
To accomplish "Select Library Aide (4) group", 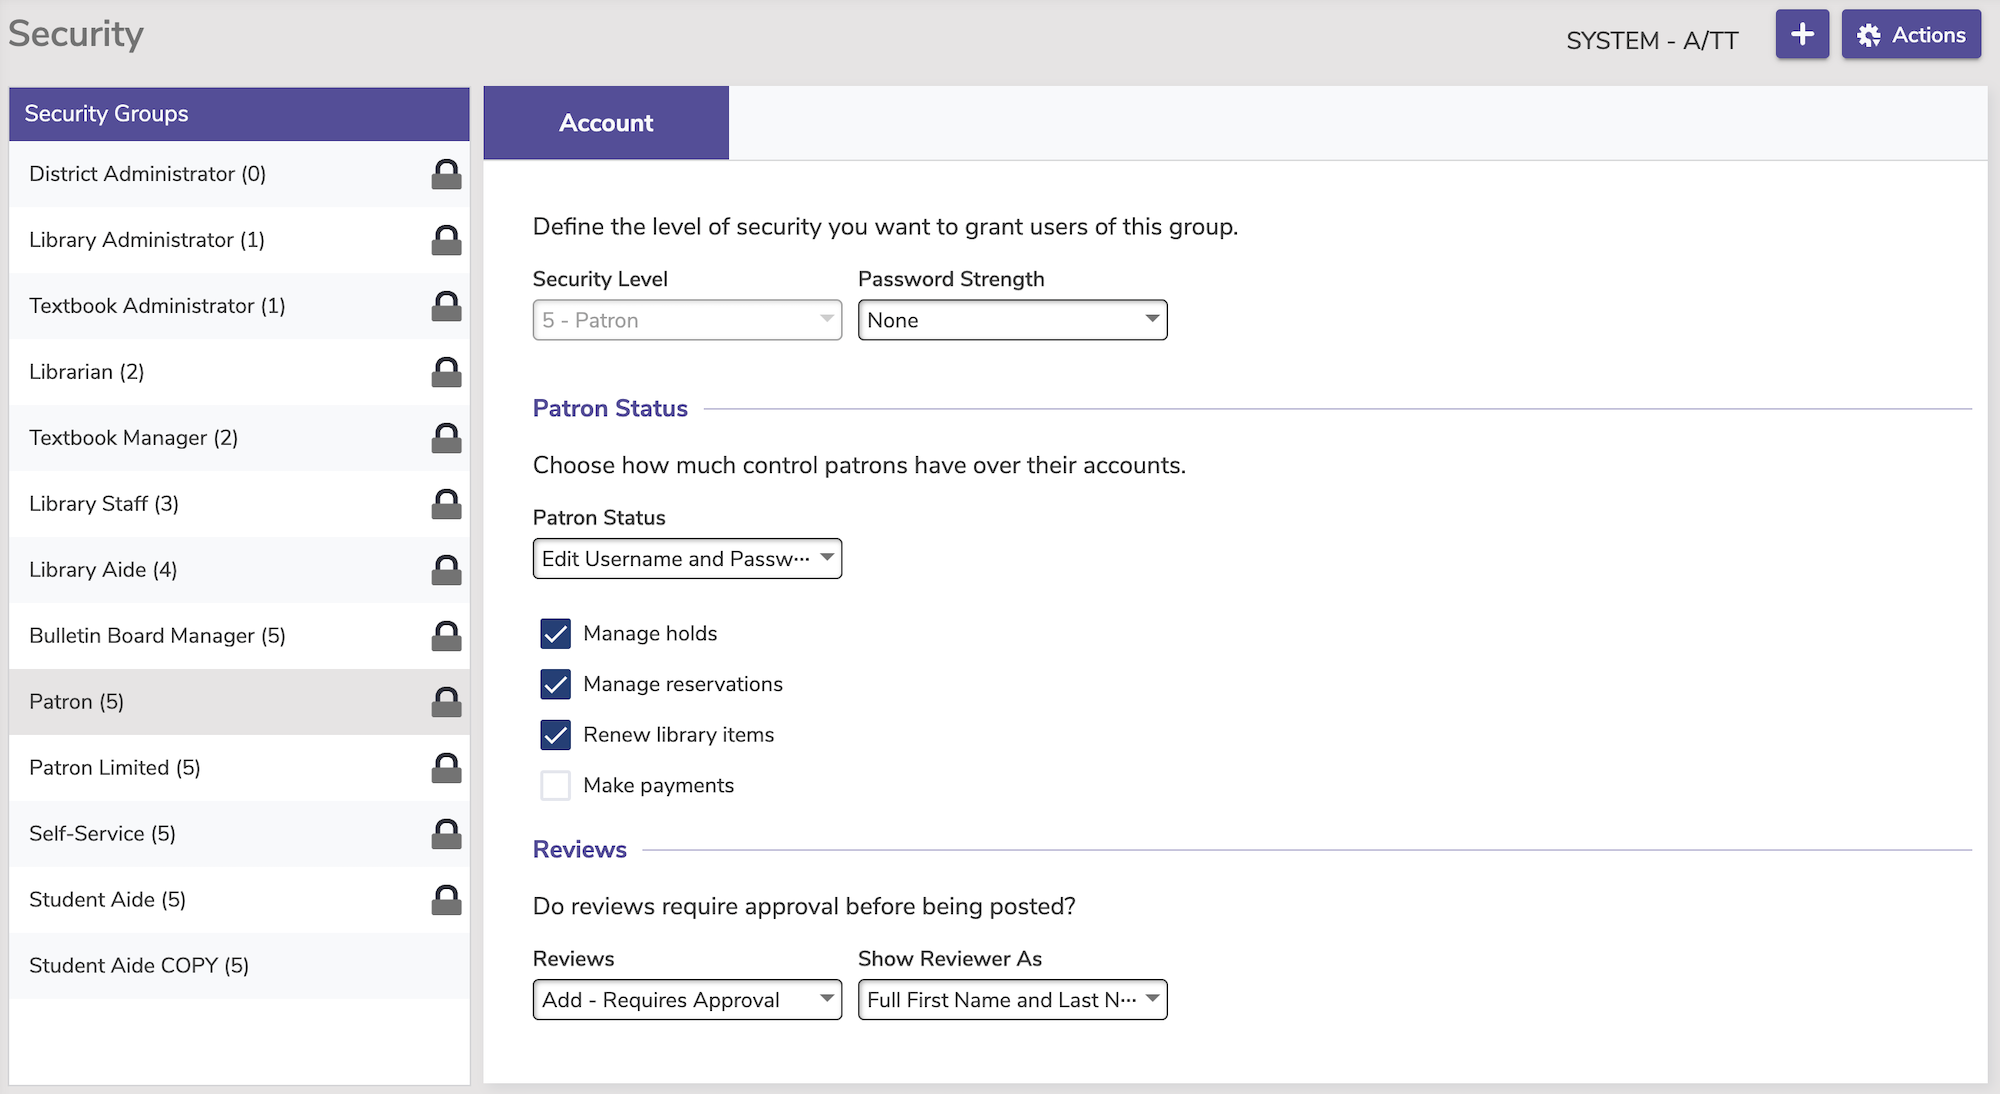I will point(239,570).
